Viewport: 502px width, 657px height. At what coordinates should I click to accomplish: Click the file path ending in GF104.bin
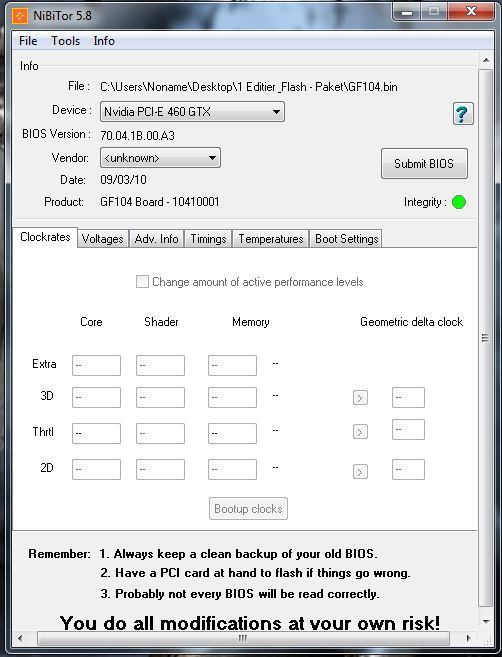[x=249, y=87]
